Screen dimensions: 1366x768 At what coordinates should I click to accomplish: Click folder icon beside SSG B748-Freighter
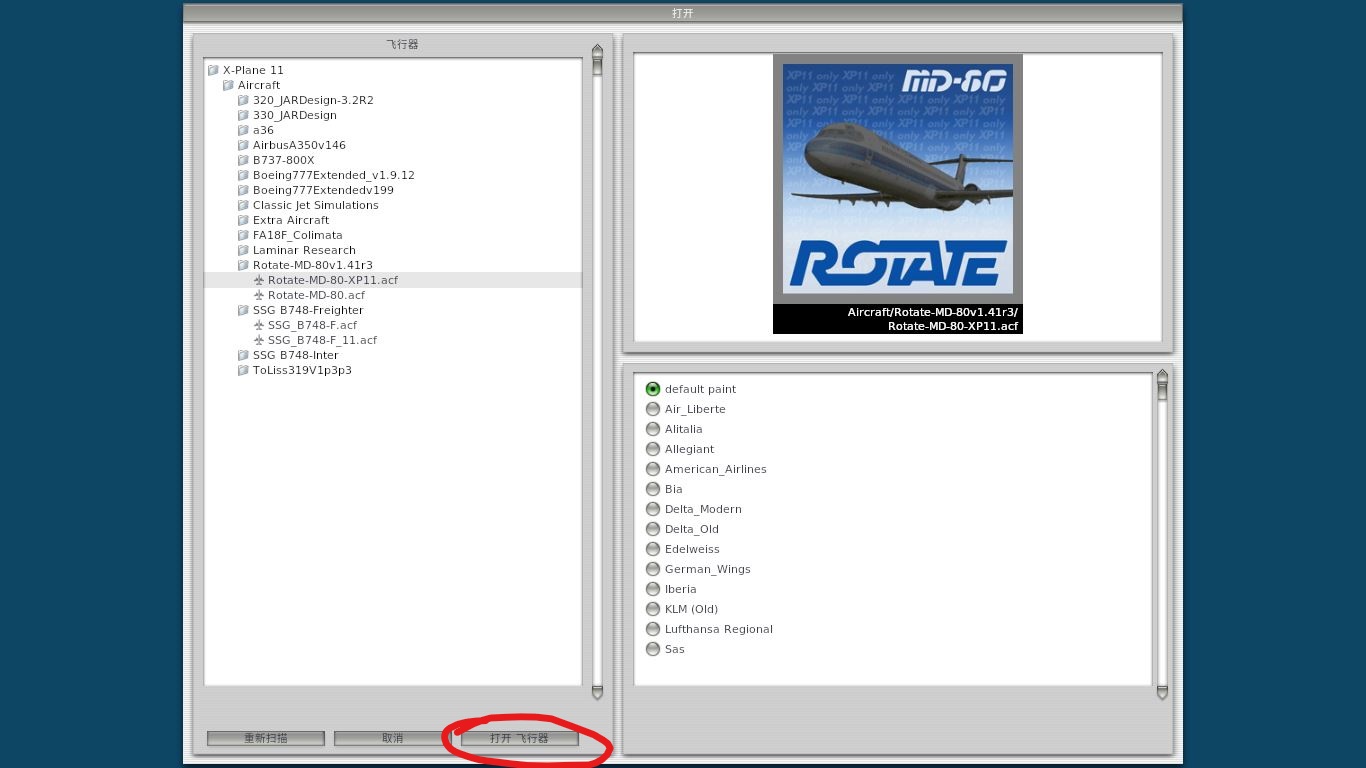243,310
